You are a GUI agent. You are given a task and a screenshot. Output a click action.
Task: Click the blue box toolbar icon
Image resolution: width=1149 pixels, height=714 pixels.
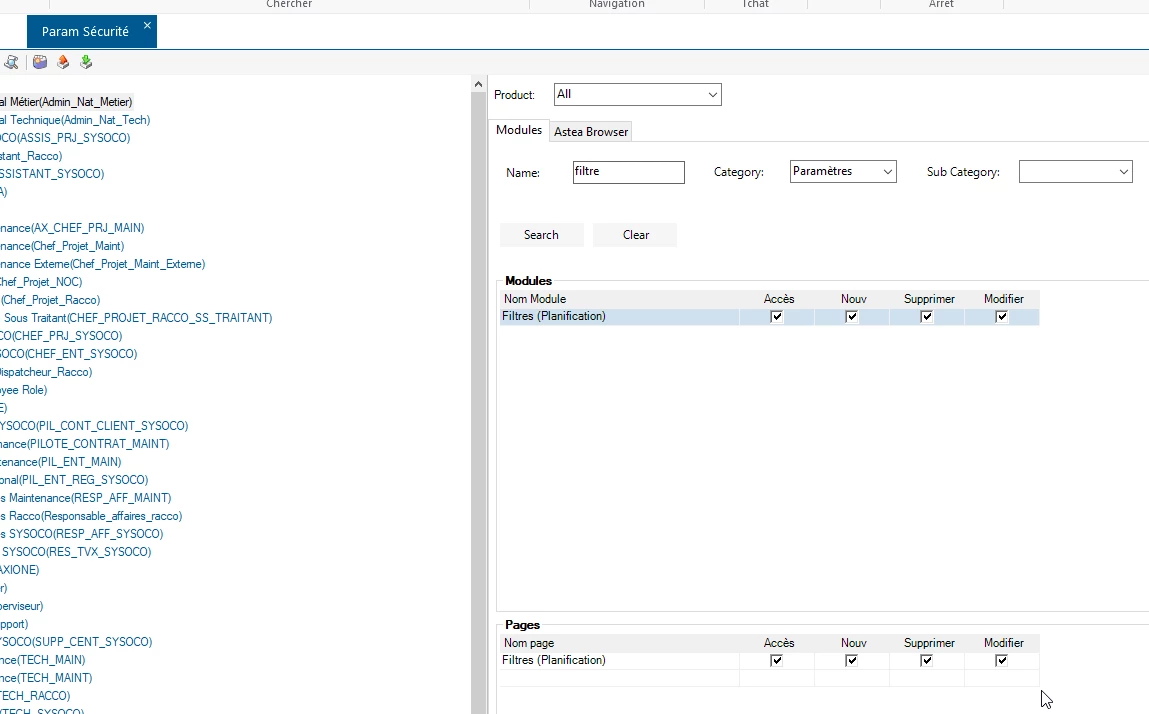pos(40,62)
